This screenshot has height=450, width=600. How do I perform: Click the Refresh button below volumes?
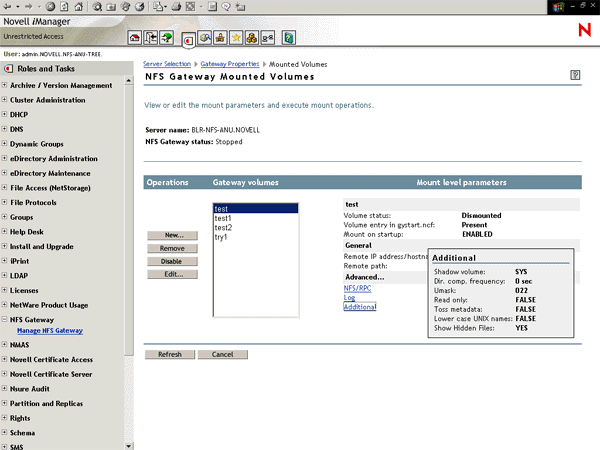[x=170, y=354]
